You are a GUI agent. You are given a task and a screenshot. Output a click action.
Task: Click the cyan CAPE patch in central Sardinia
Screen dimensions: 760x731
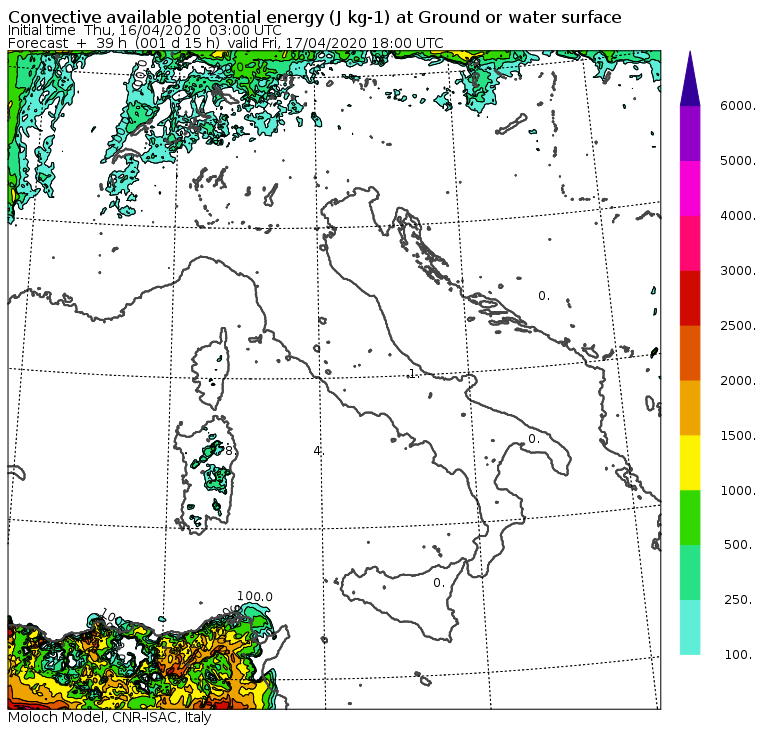coord(217,479)
